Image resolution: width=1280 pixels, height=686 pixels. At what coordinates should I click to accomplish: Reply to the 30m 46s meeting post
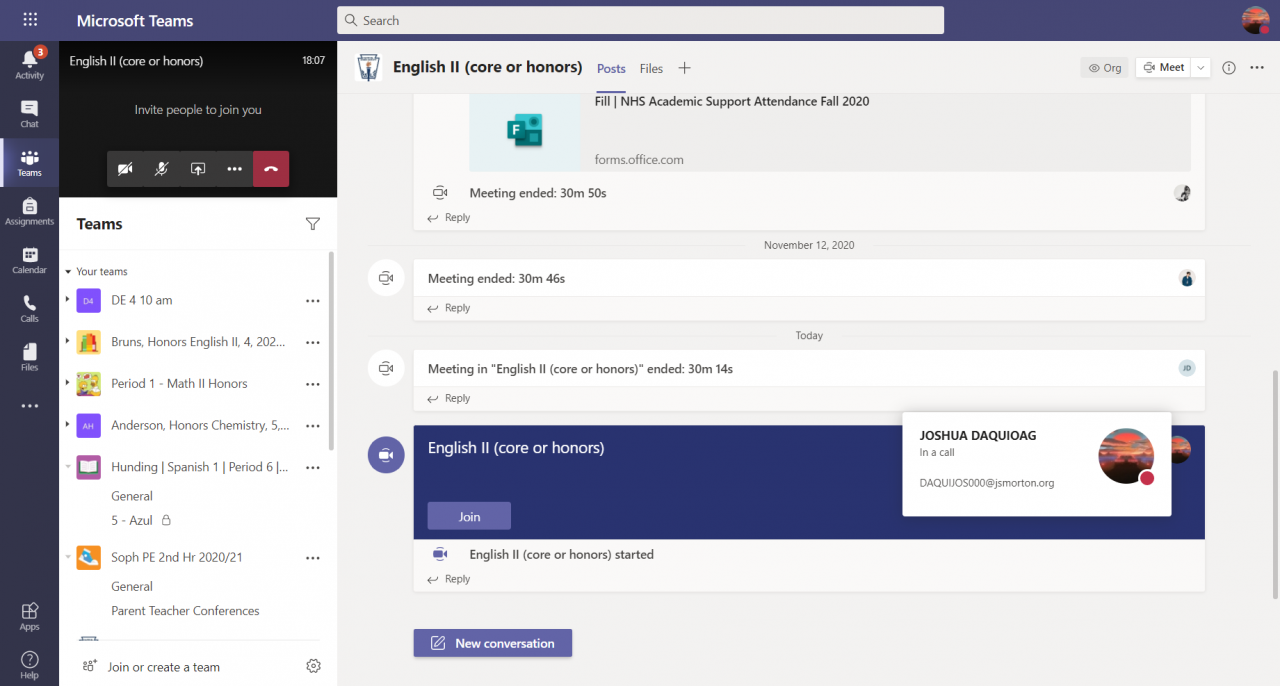pyautogui.click(x=449, y=308)
